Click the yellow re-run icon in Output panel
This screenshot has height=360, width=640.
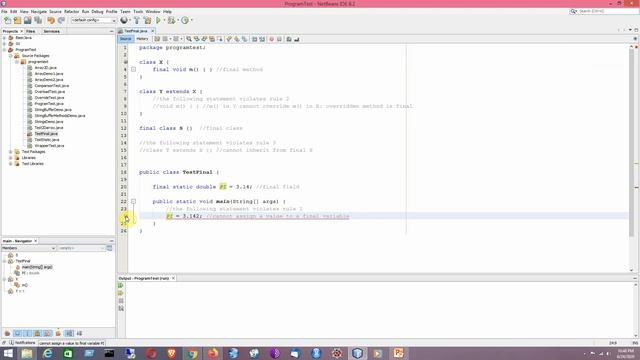[x=121, y=293]
